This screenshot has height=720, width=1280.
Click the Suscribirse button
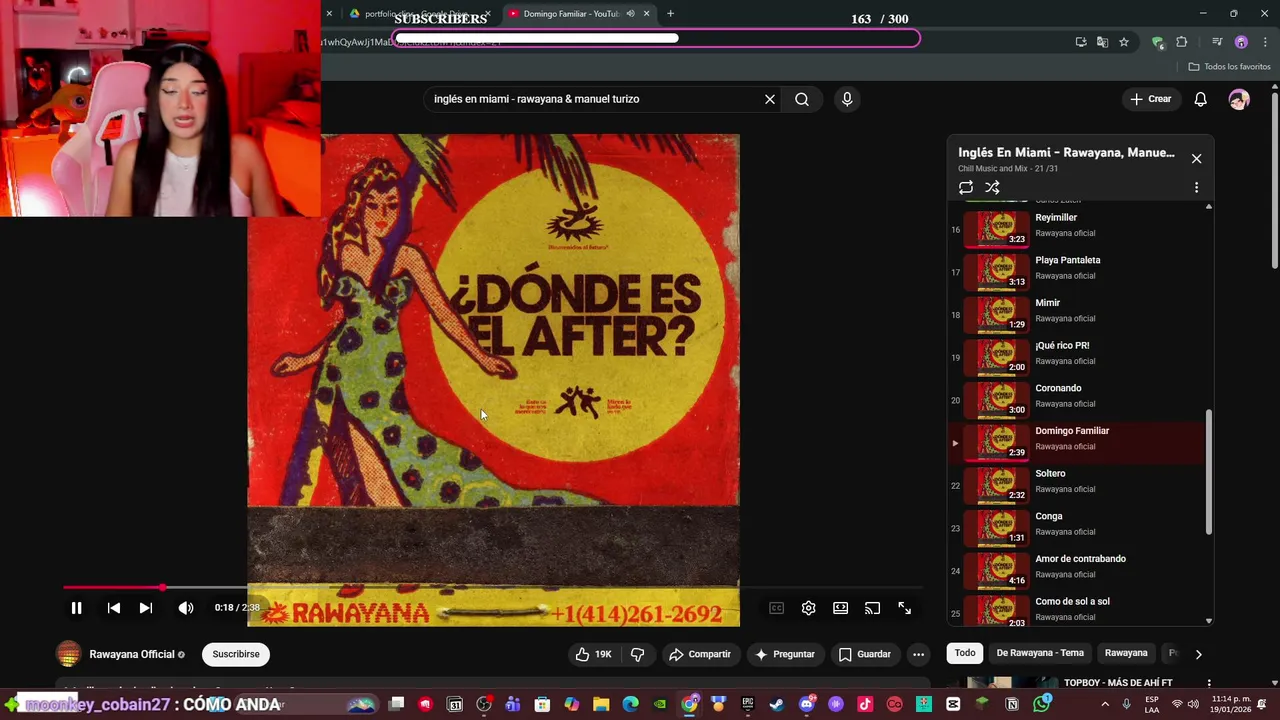236,654
